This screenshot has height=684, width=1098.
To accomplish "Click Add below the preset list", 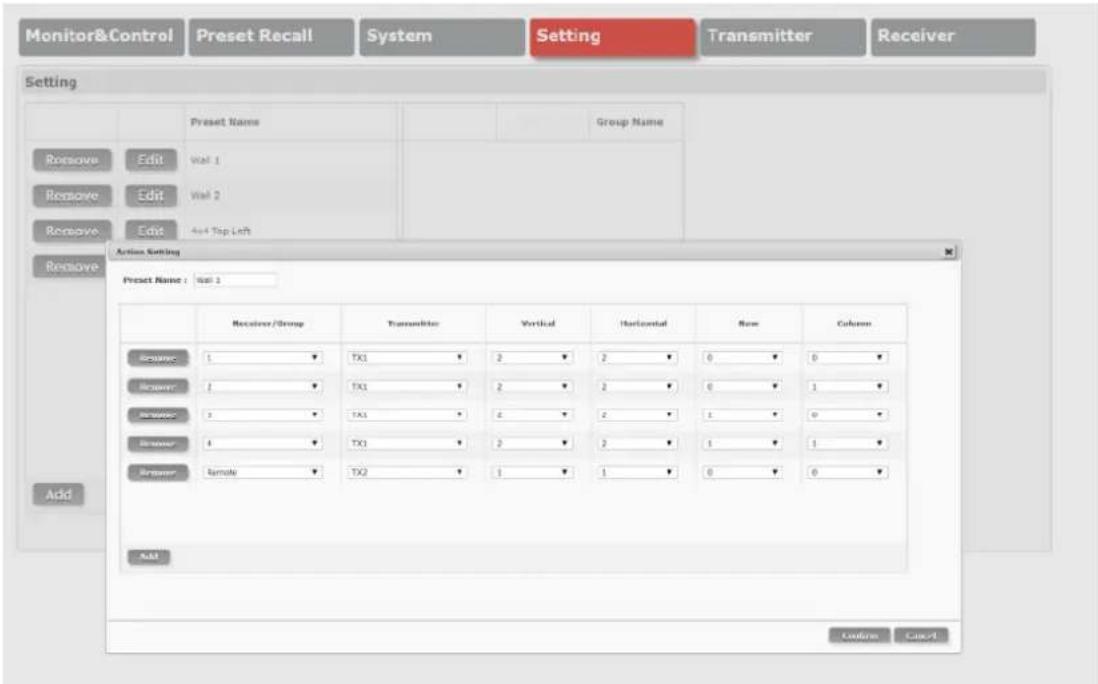I will pyautogui.click(x=58, y=494).
